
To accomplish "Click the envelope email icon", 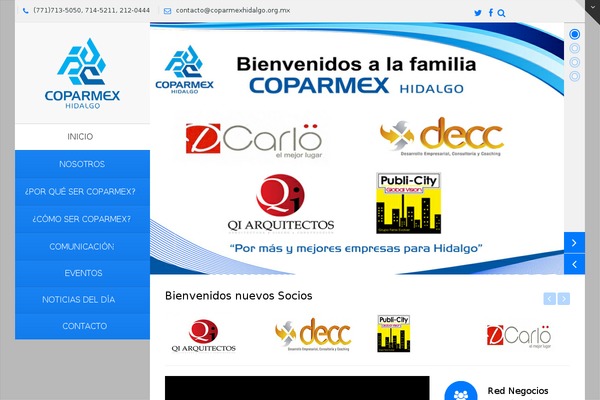I will pyautogui.click(x=168, y=11).
